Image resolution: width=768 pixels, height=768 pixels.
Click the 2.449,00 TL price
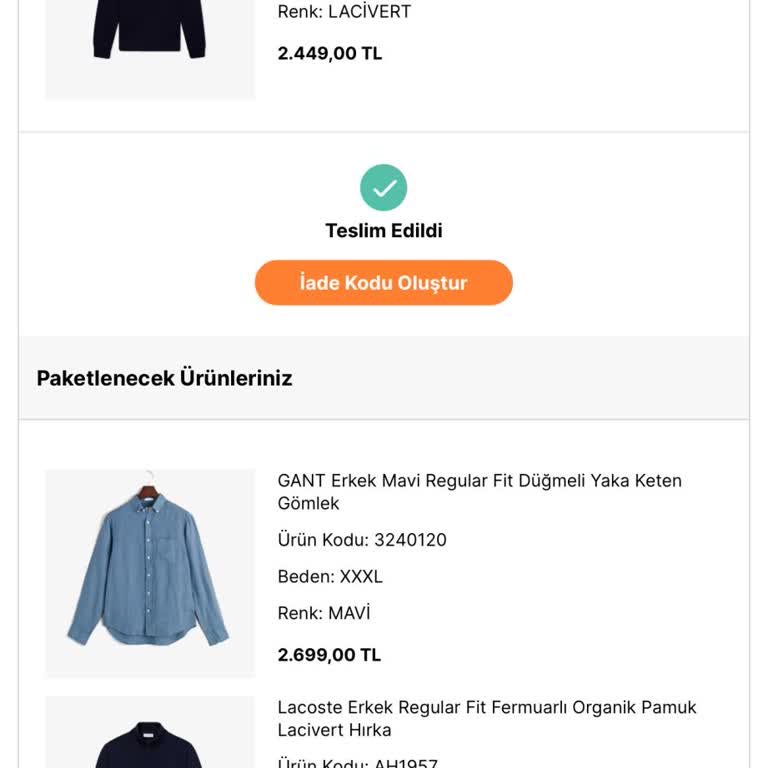pos(330,53)
